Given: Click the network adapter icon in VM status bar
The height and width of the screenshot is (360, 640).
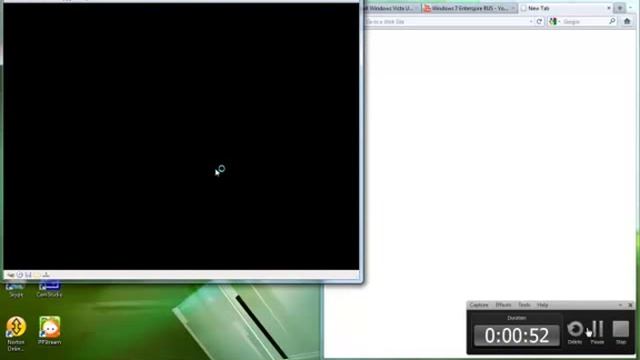Looking at the screenshot, I should (46, 275).
